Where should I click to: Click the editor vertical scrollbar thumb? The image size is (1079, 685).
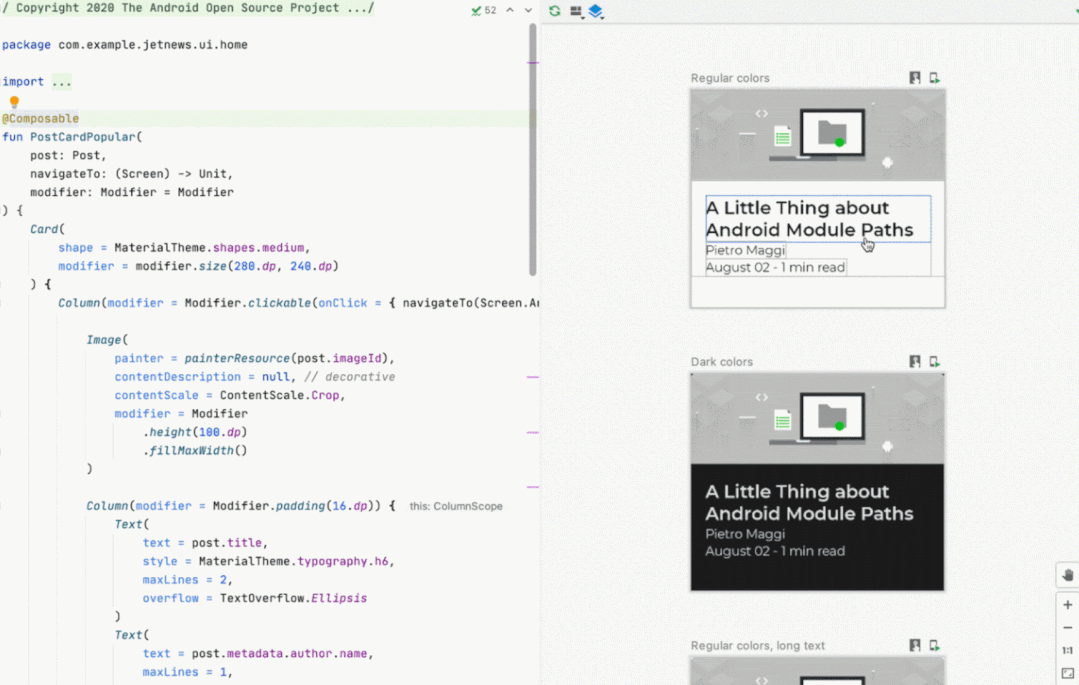[x=533, y=150]
